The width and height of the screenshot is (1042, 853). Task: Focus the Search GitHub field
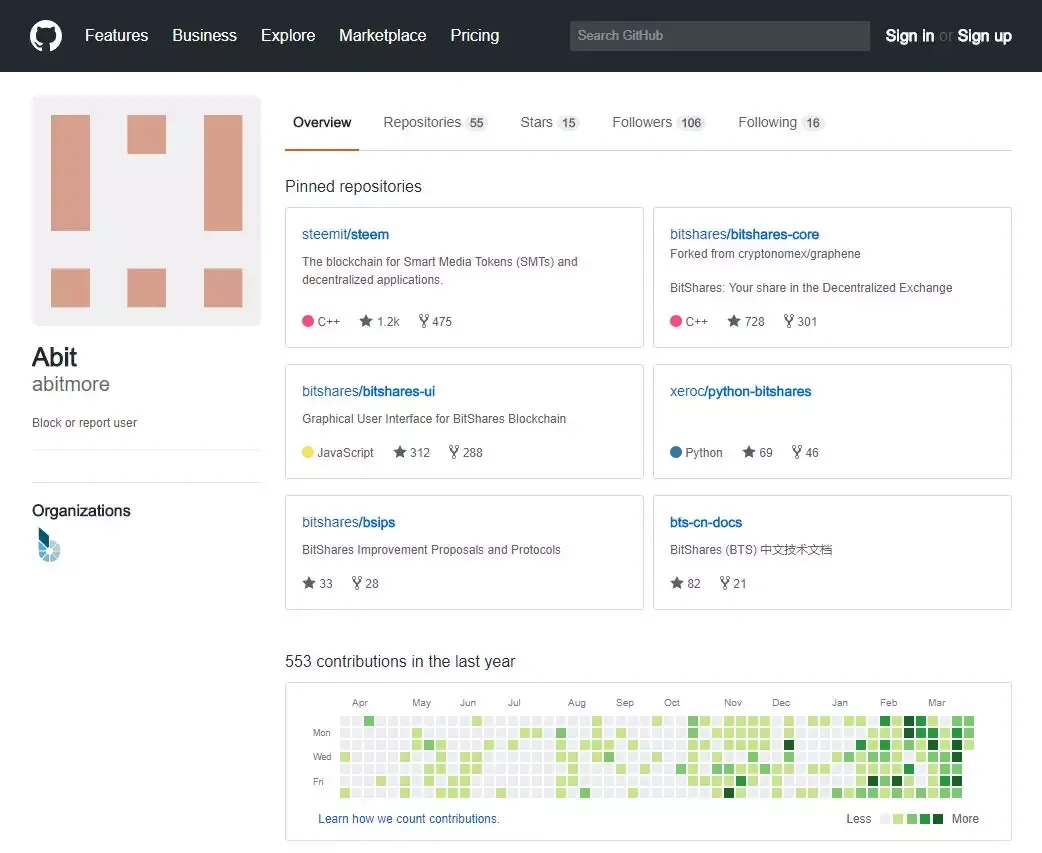pyautogui.click(x=720, y=36)
